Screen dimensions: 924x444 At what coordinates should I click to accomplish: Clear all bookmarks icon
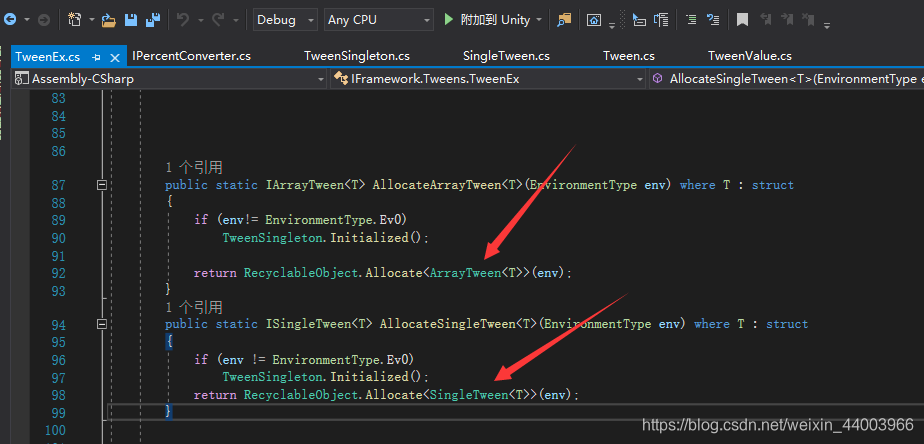pos(808,19)
